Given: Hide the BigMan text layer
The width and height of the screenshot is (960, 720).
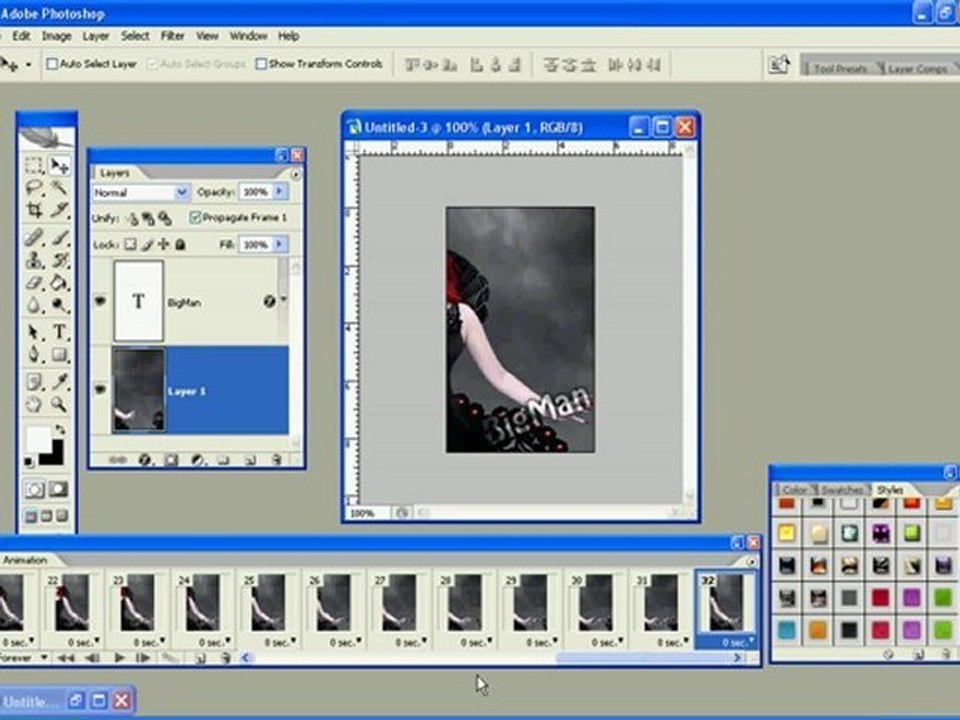Looking at the screenshot, I should 99,301.
